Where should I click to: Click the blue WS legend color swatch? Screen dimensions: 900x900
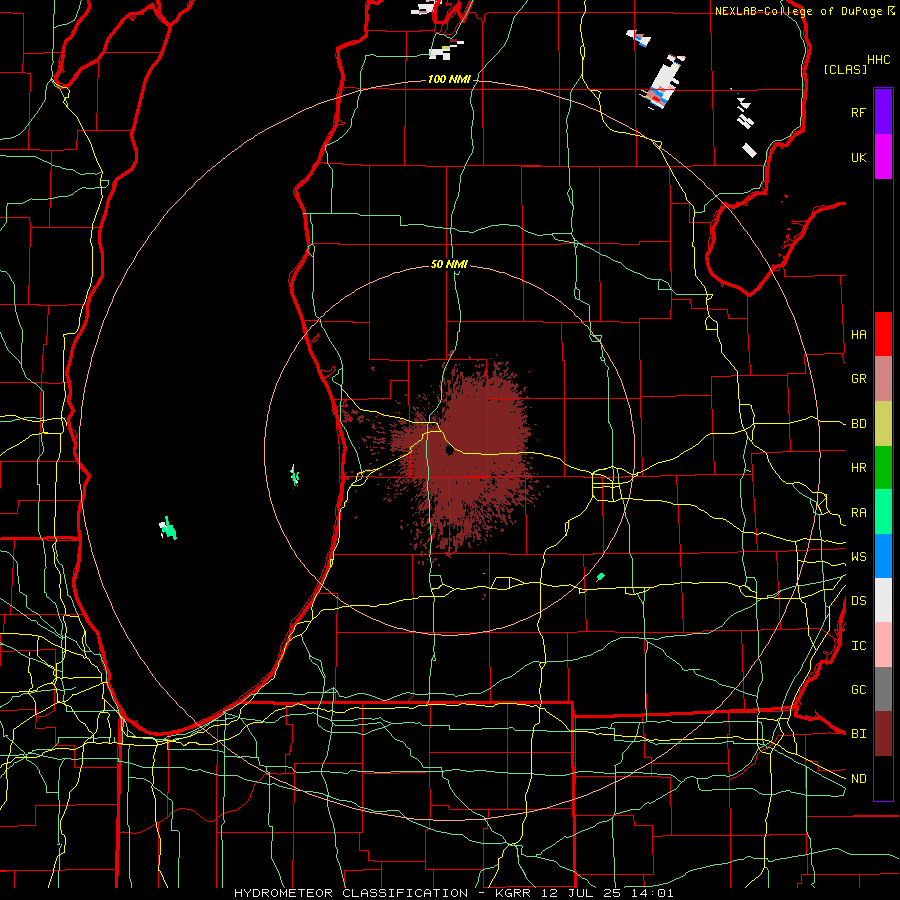[x=883, y=556]
